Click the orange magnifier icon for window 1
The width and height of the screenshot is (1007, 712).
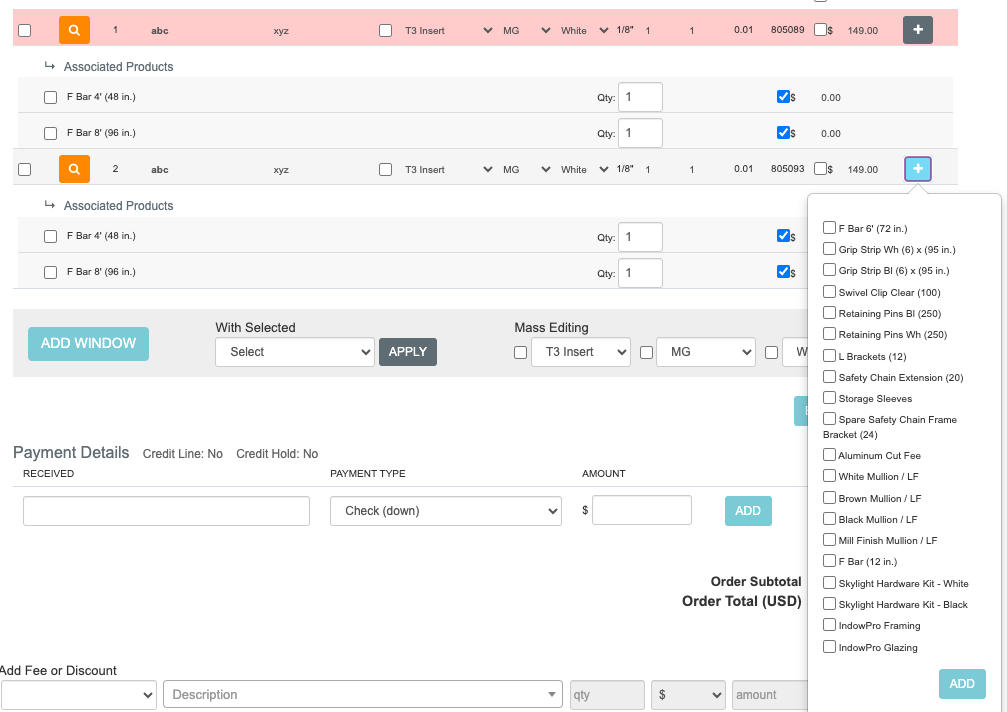pos(74,30)
